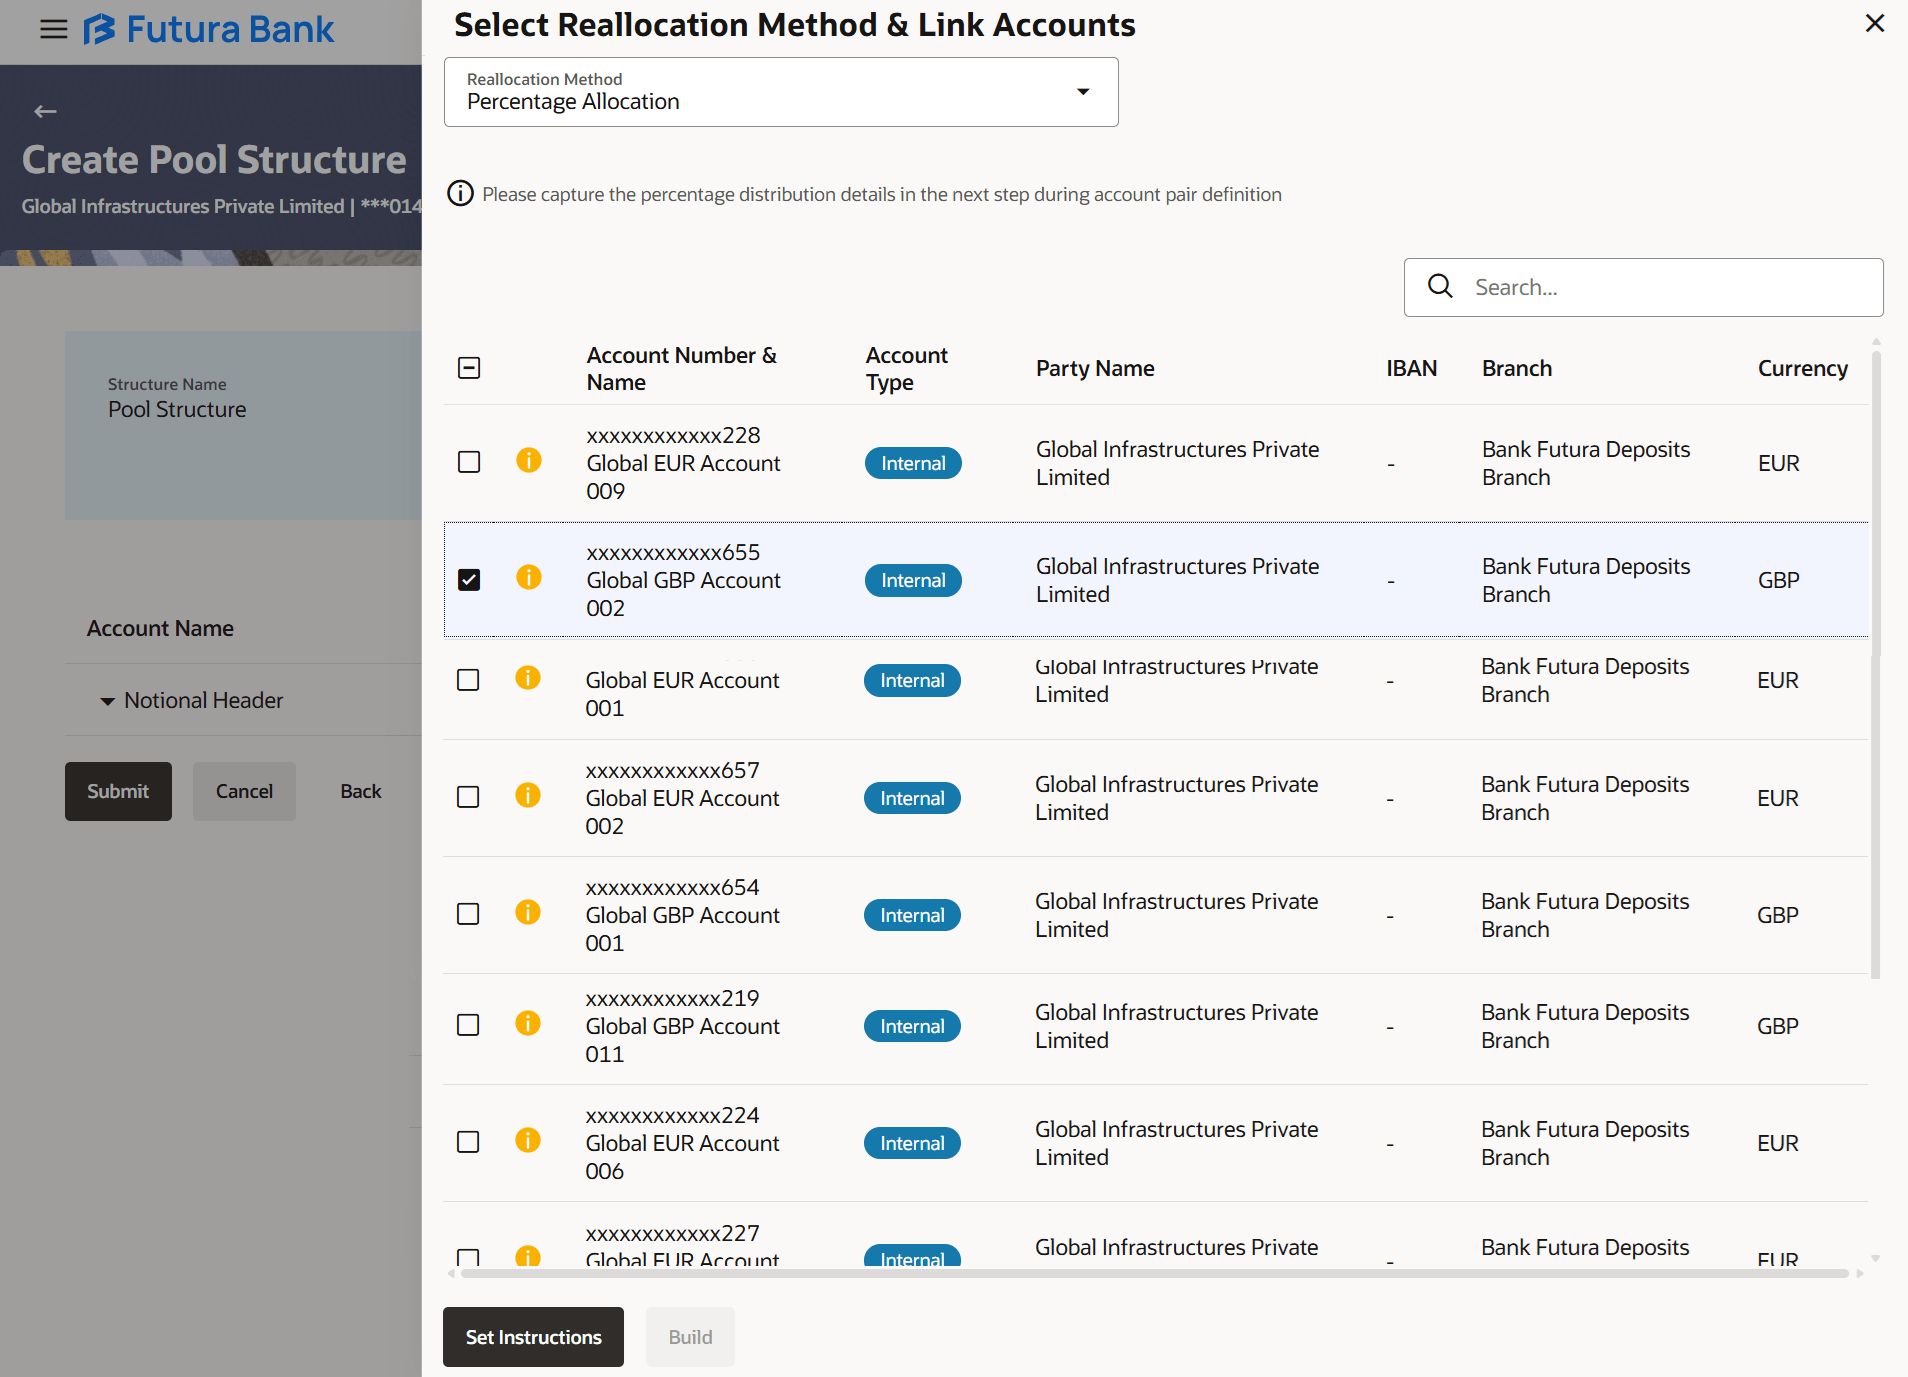Click the info icon for Global GBP Account 011
Image resolution: width=1908 pixels, height=1377 pixels.
[527, 1023]
